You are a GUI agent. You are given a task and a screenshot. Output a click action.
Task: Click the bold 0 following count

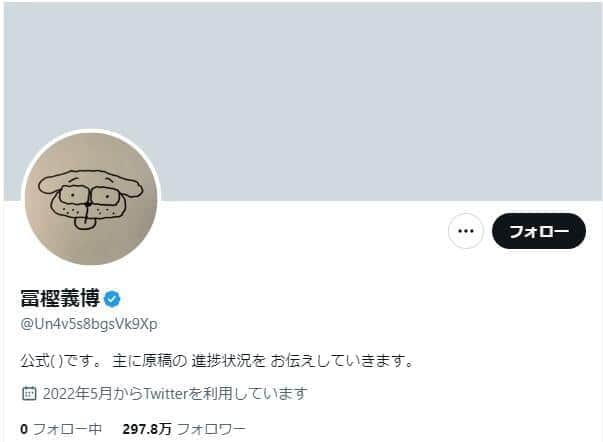tap(24, 429)
